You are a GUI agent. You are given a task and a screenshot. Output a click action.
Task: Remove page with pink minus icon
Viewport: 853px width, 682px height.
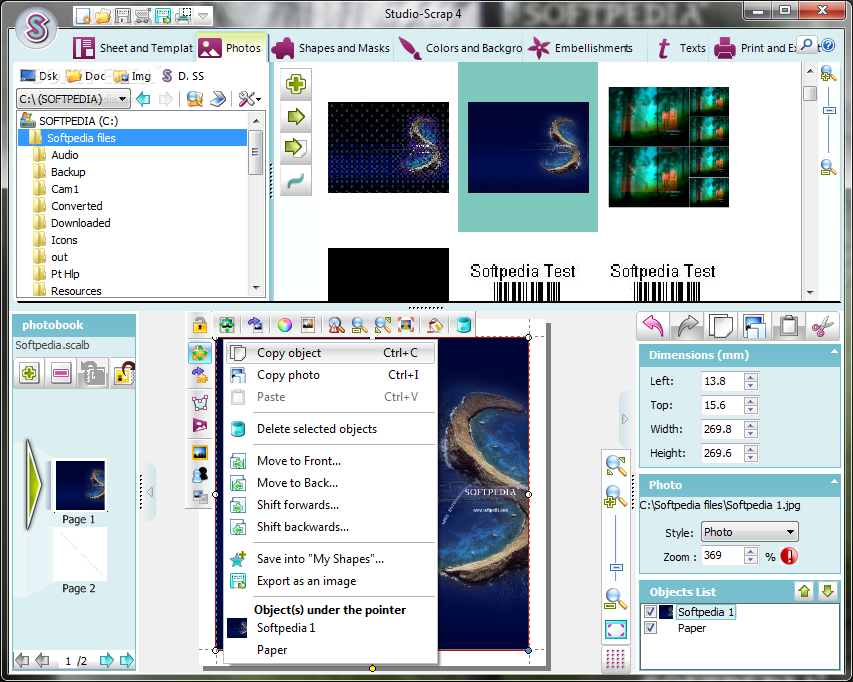click(61, 373)
